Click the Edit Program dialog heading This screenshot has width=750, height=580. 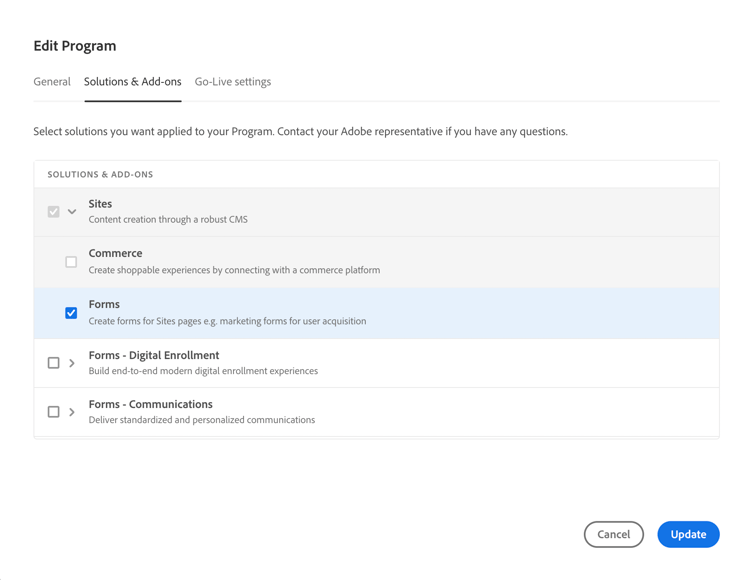pyautogui.click(x=75, y=46)
